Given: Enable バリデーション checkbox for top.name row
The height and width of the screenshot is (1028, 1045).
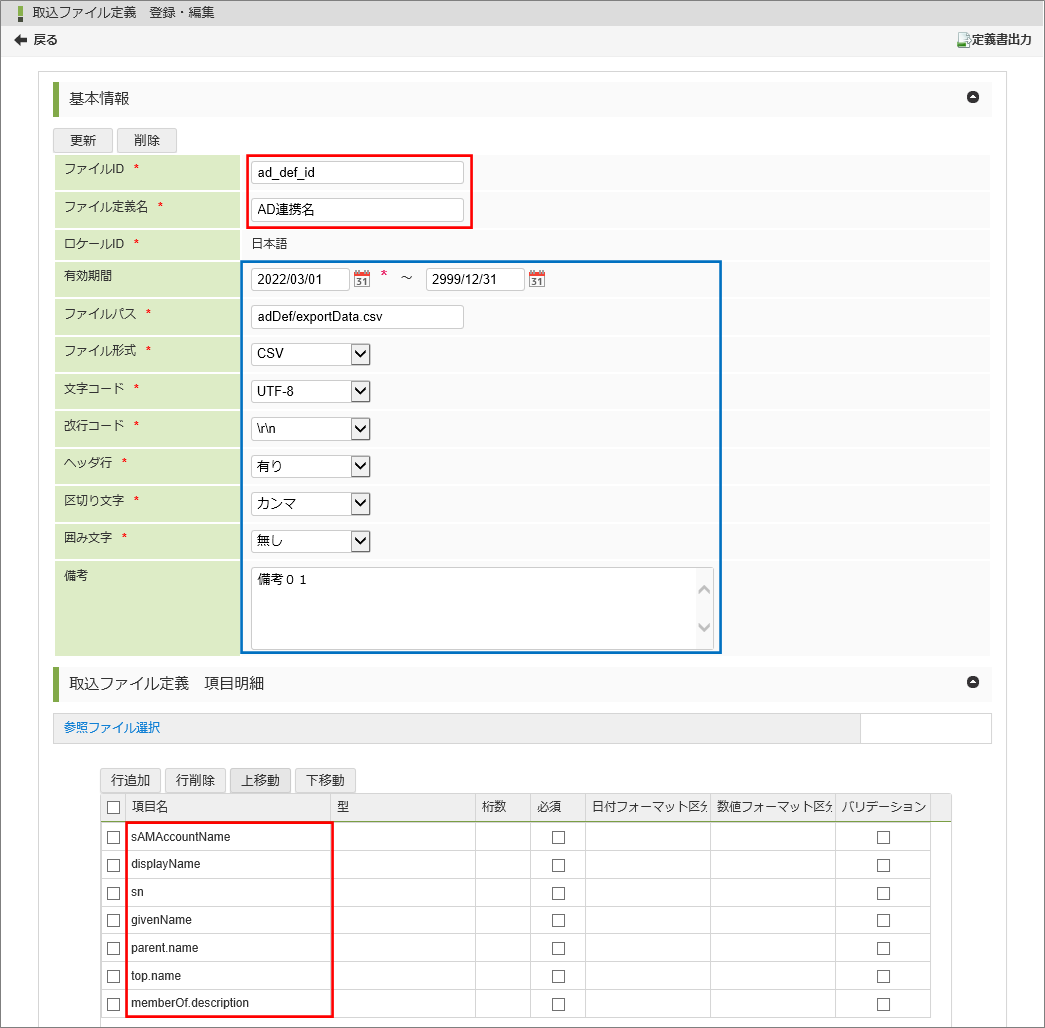Looking at the screenshot, I should (x=883, y=976).
